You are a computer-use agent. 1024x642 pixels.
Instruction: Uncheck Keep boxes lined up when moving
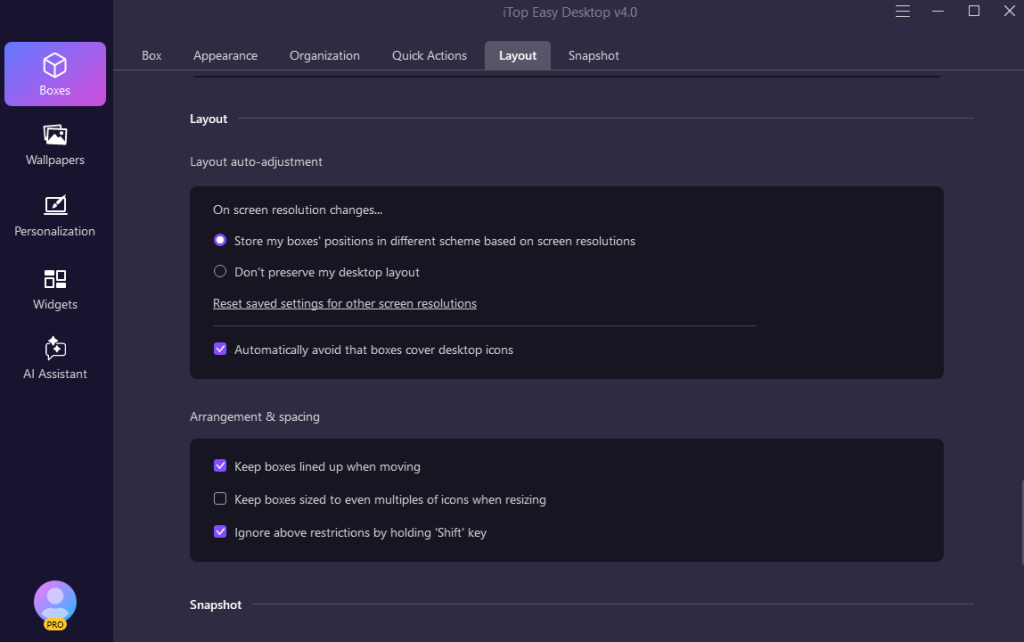tap(220, 467)
